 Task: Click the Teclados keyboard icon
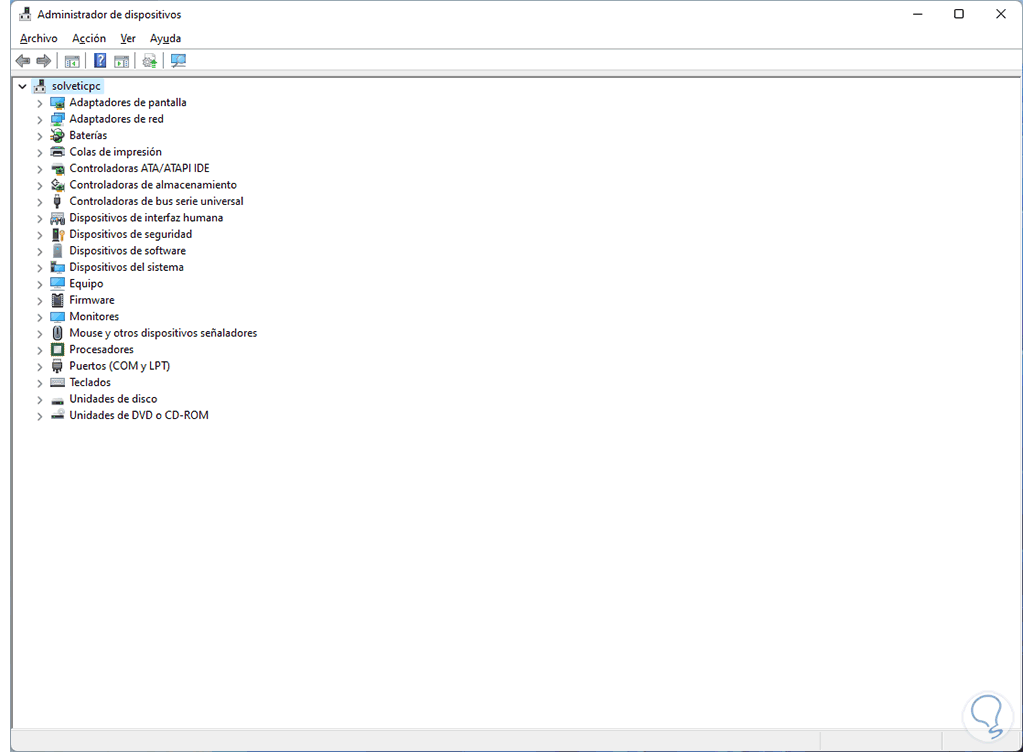57,383
